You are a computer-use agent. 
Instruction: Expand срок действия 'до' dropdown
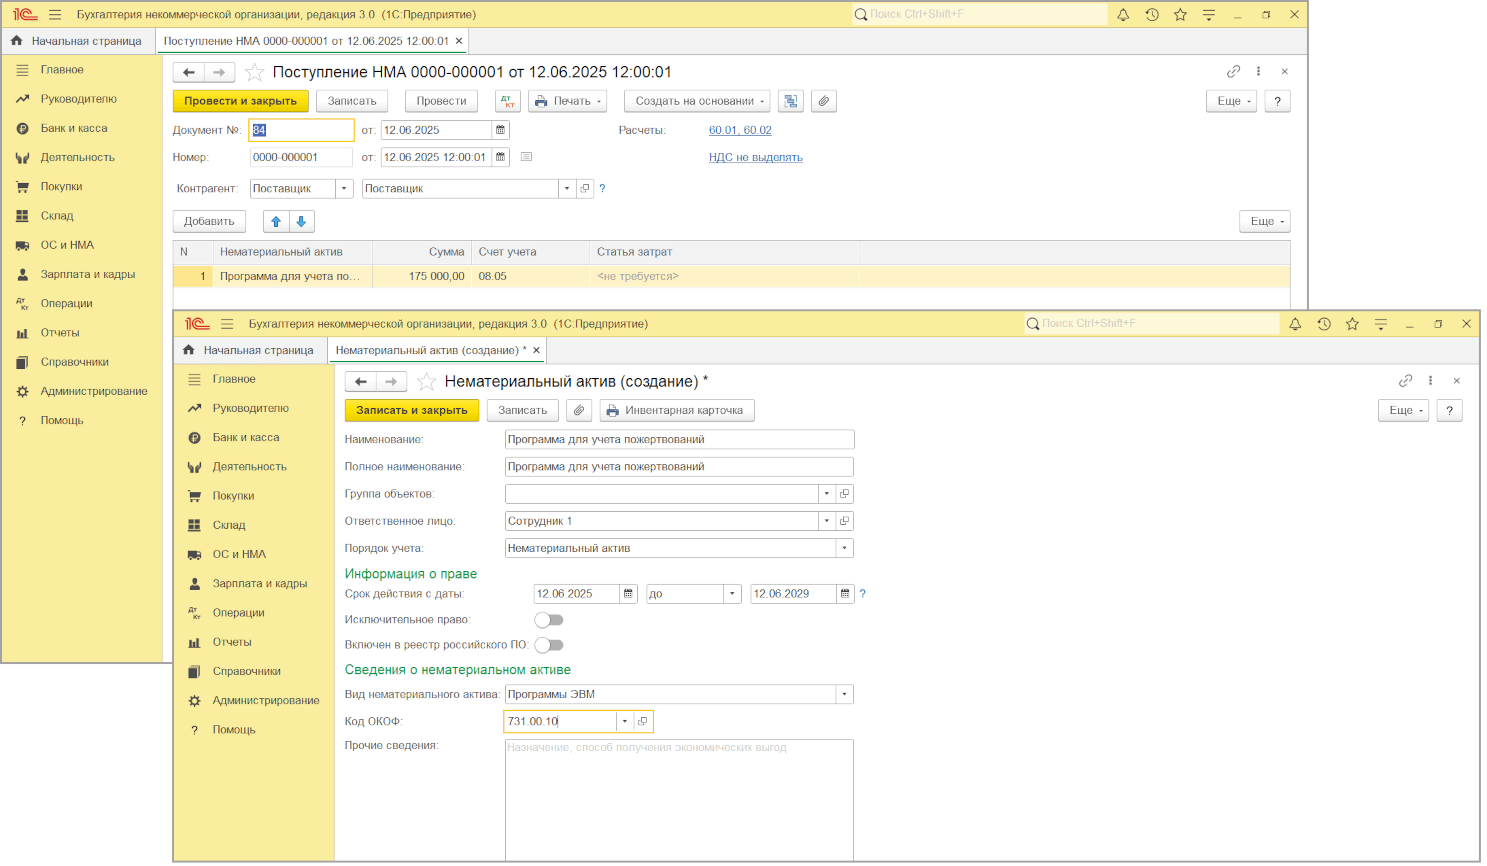pyautogui.click(x=733, y=594)
